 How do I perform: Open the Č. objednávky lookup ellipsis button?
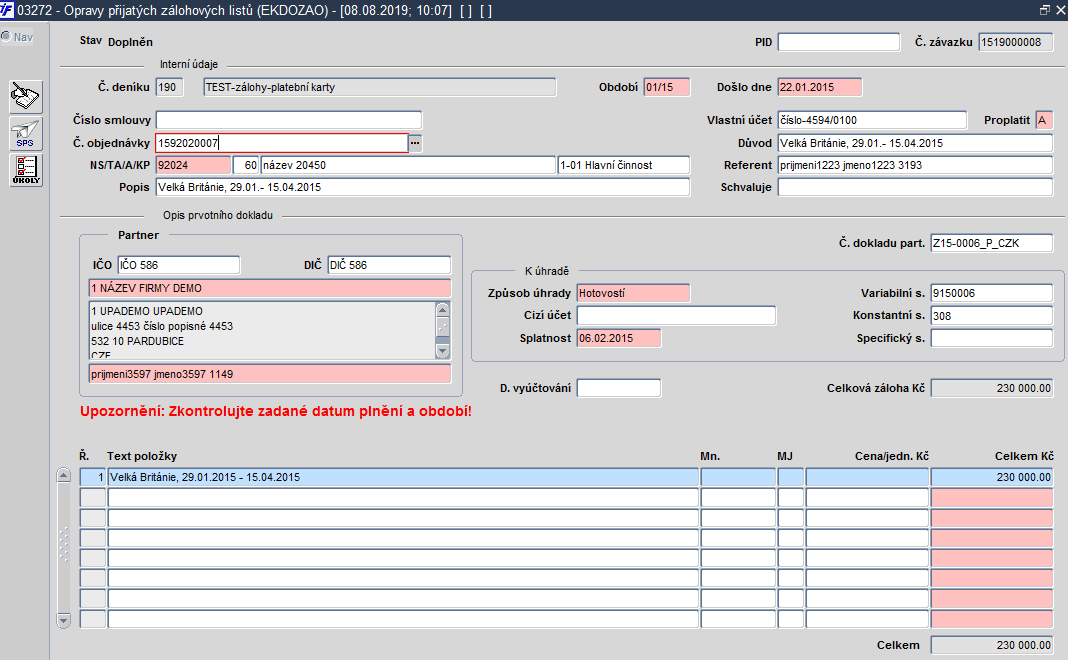pyautogui.click(x=415, y=143)
